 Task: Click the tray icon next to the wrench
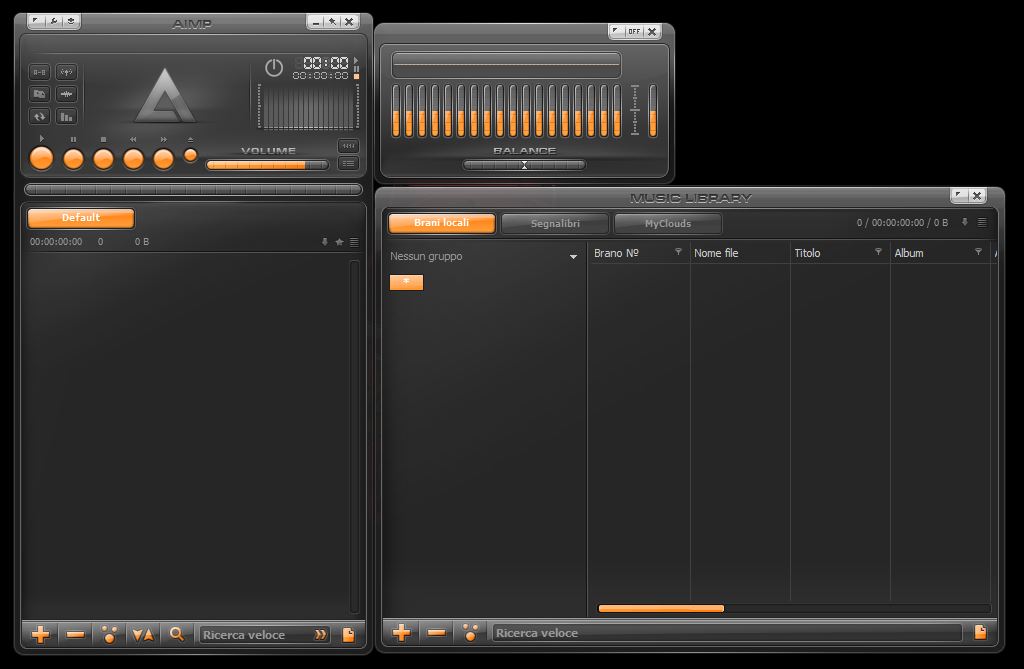(x=71, y=22)
